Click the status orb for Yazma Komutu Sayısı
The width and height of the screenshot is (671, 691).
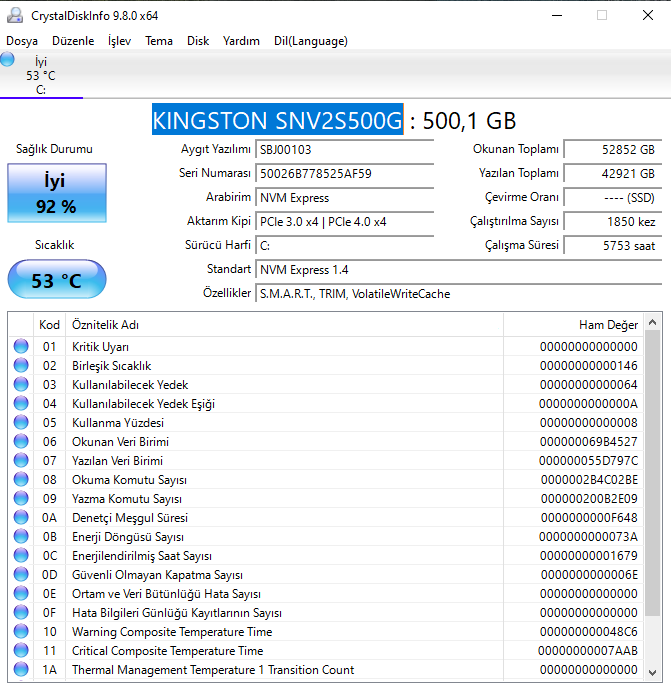click(21, 498)
